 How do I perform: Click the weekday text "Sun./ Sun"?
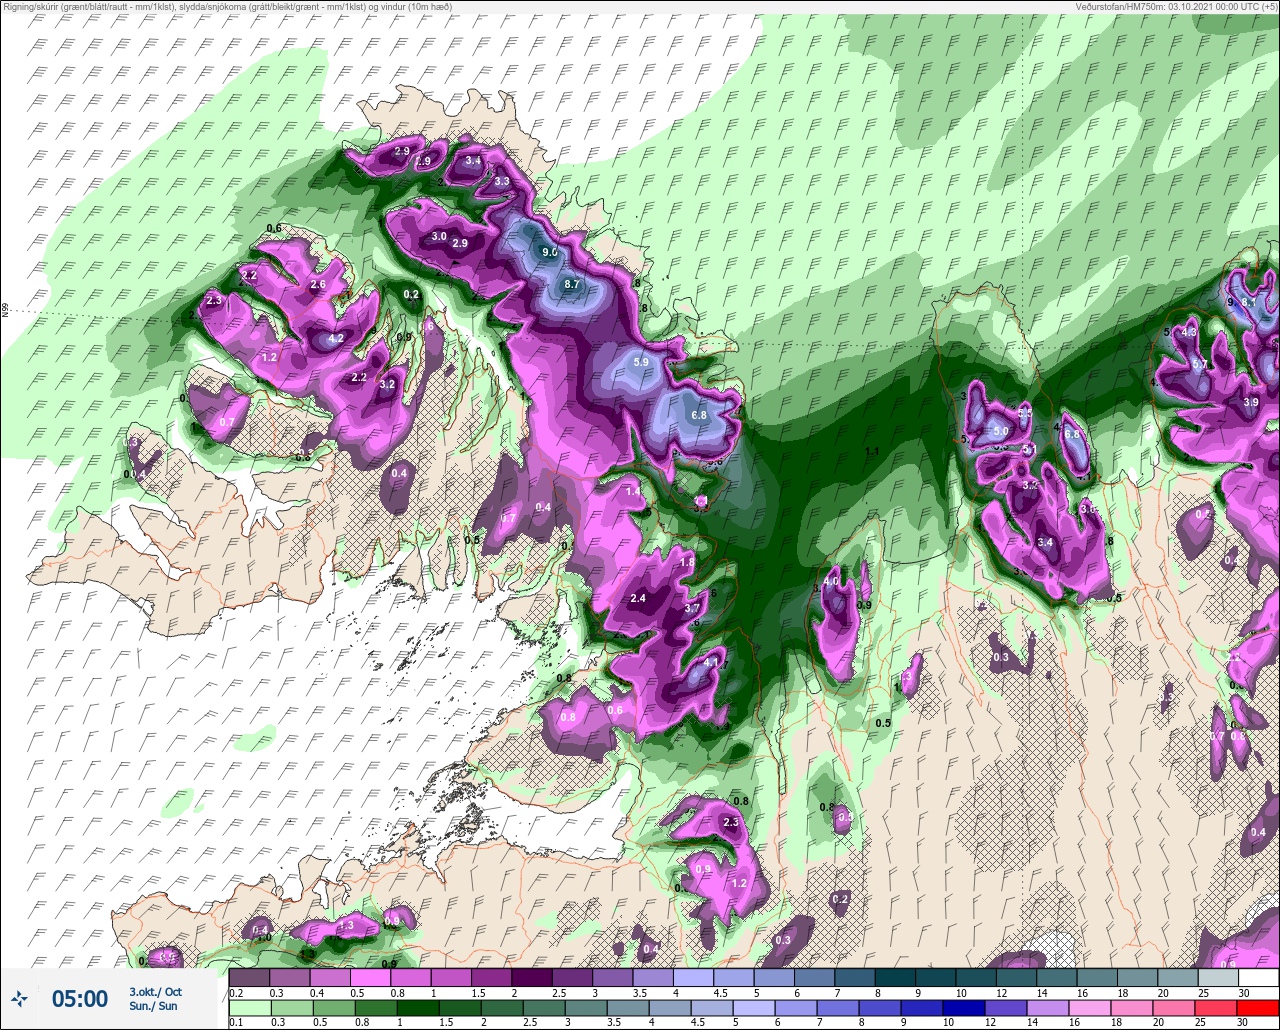click(153, 1006)
